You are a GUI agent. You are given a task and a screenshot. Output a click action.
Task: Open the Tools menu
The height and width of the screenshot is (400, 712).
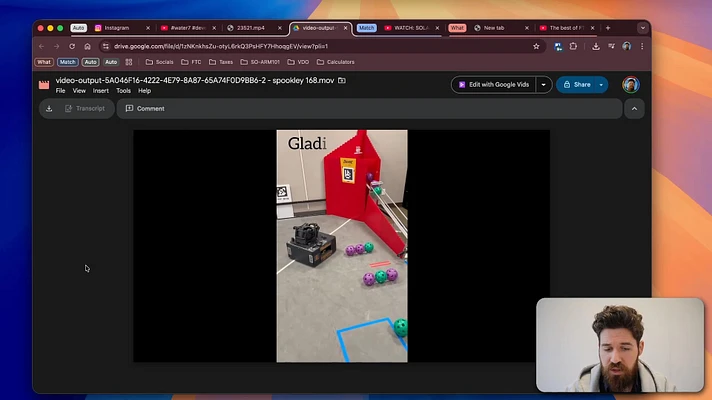(x=124, y=91)
